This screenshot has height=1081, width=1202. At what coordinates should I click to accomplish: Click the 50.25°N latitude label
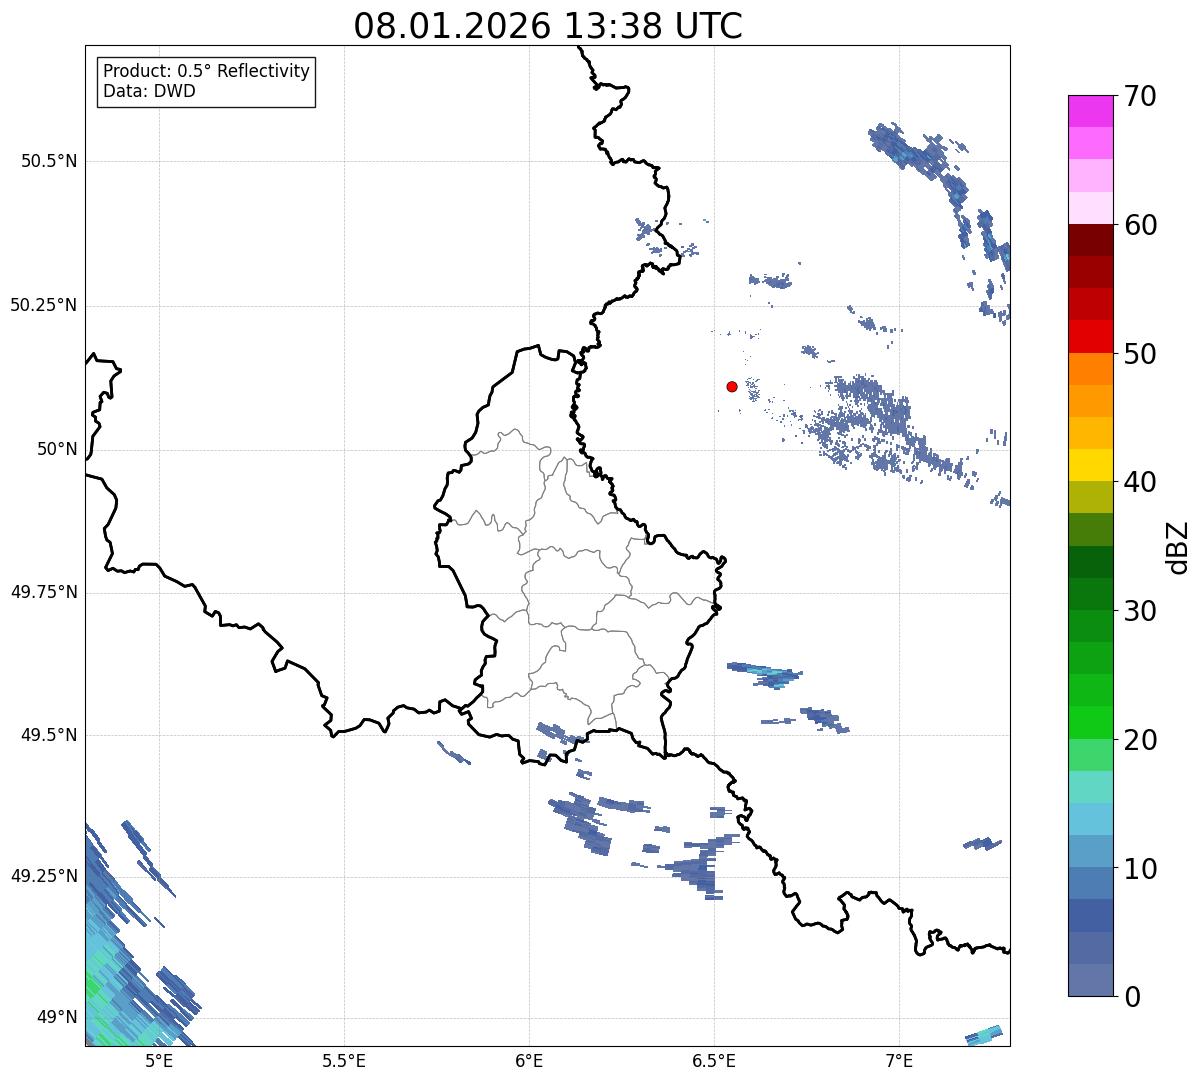[x=43, y=305]
